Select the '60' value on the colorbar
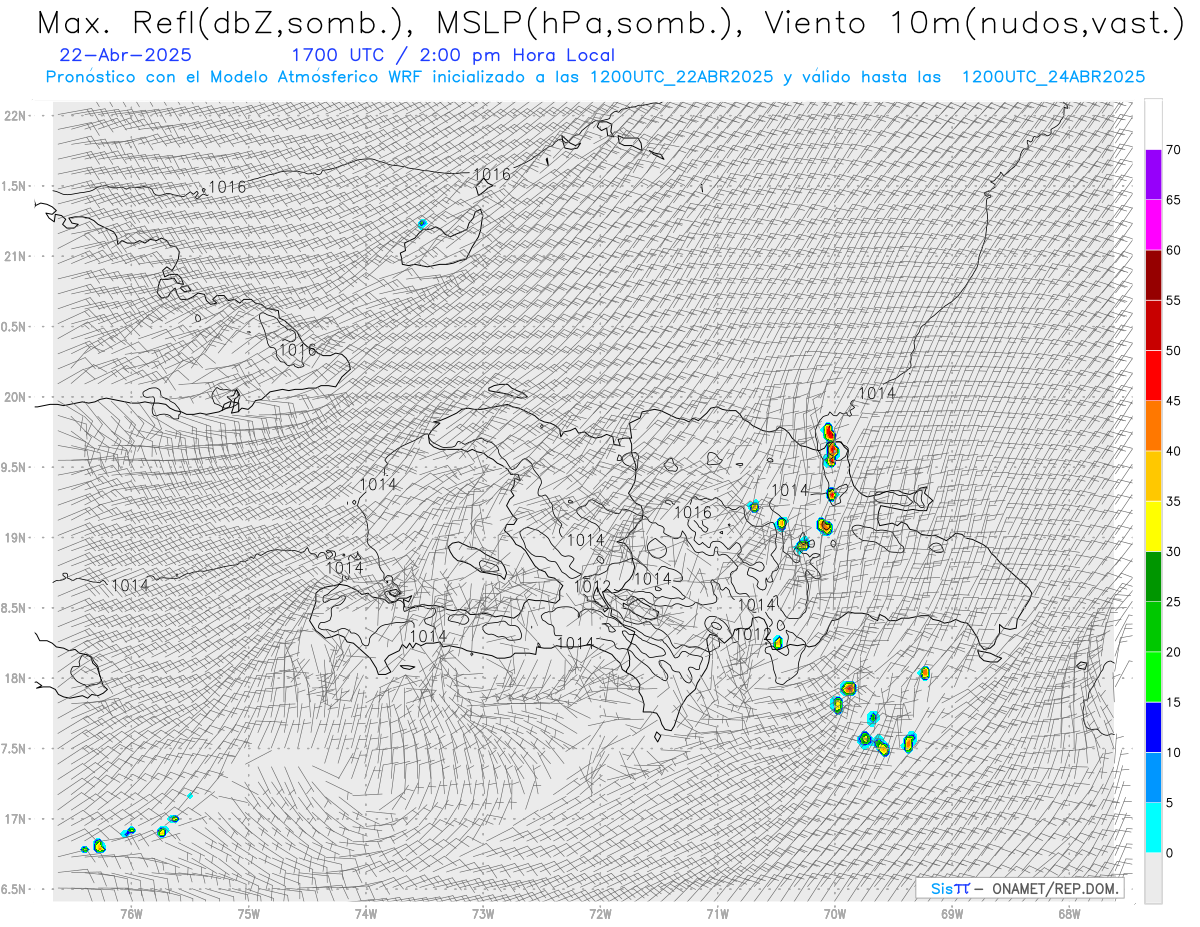The image size is (1200, 927). click(1174, 250)
